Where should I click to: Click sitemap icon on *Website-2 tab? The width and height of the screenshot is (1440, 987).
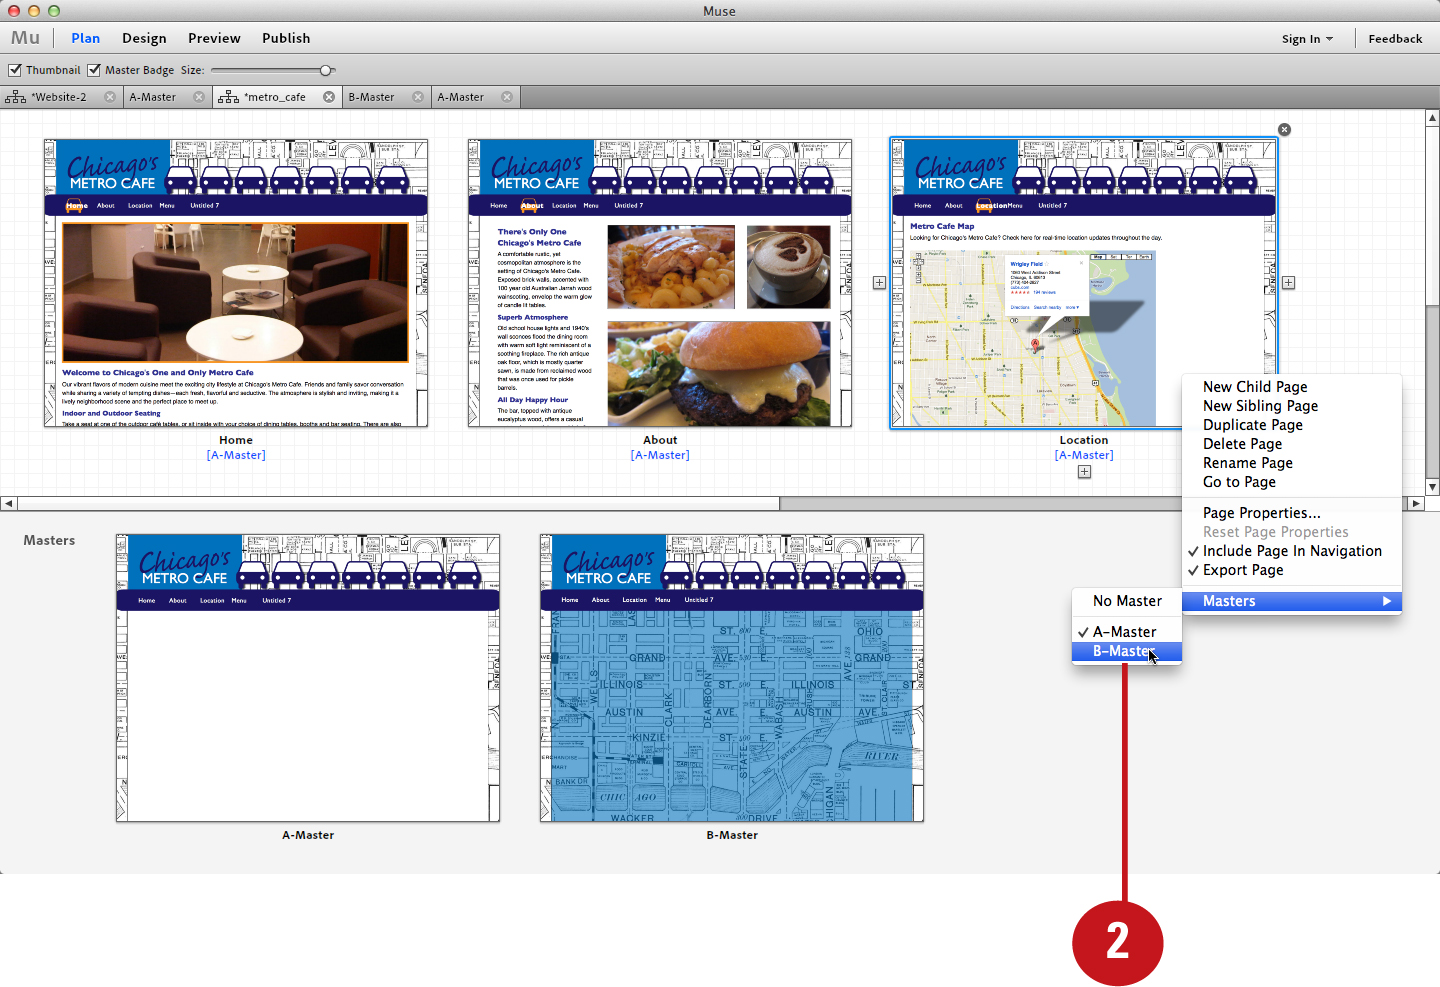pyautogui.click(x=16, y=97)
